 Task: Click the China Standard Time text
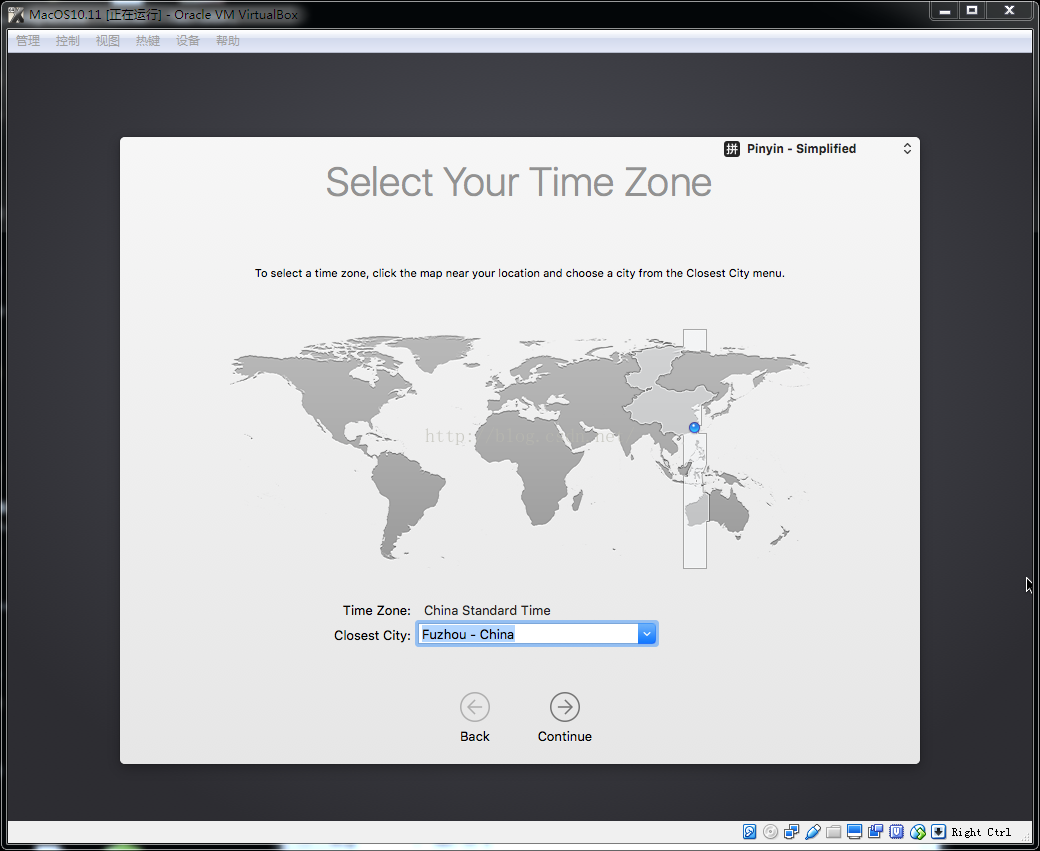point(487,610)
